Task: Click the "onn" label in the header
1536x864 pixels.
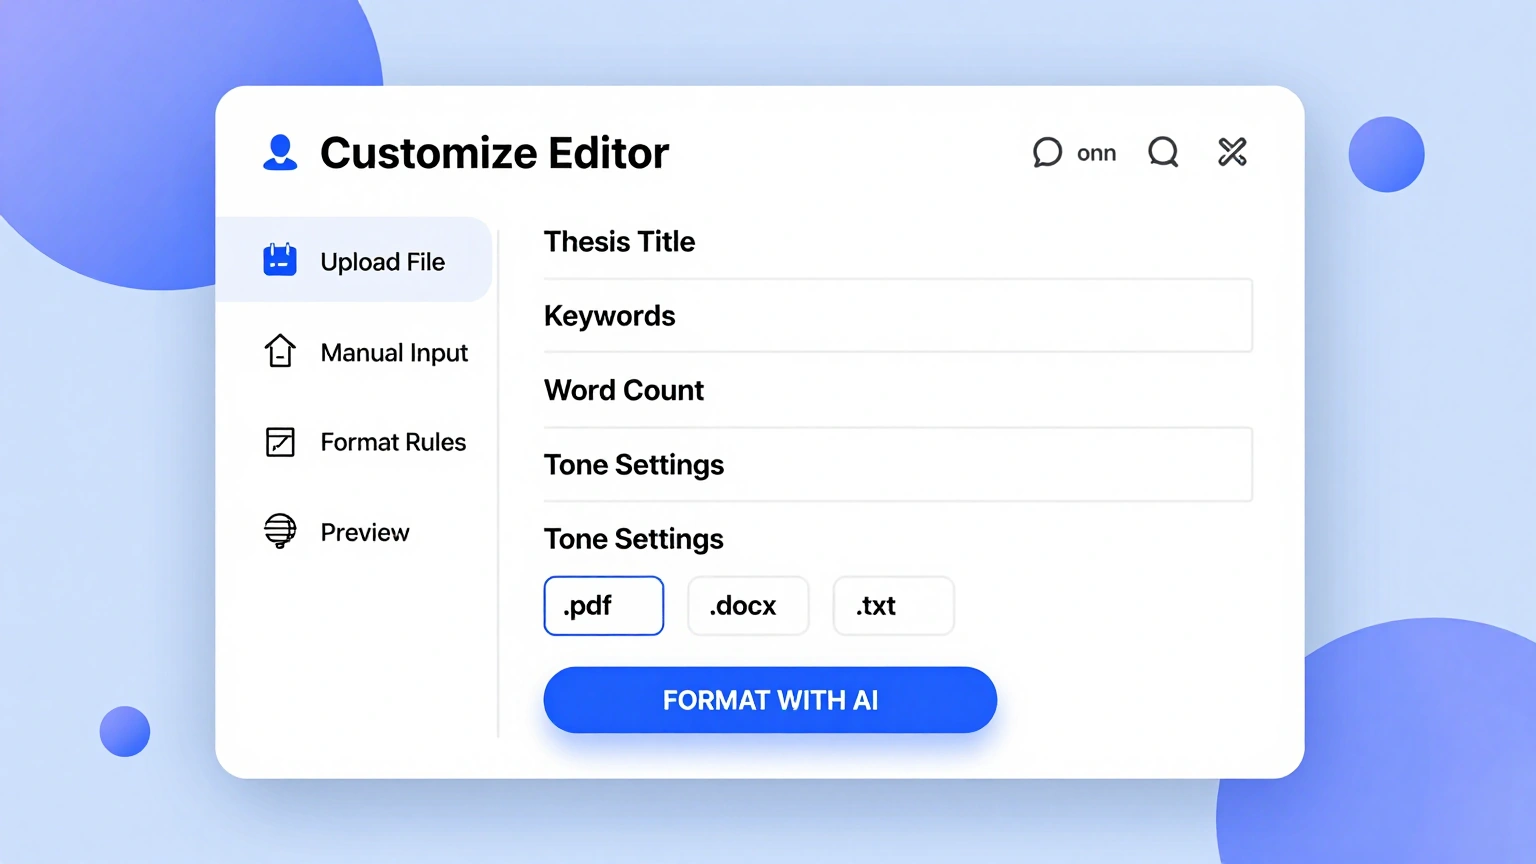Action: coord(1096,153)
